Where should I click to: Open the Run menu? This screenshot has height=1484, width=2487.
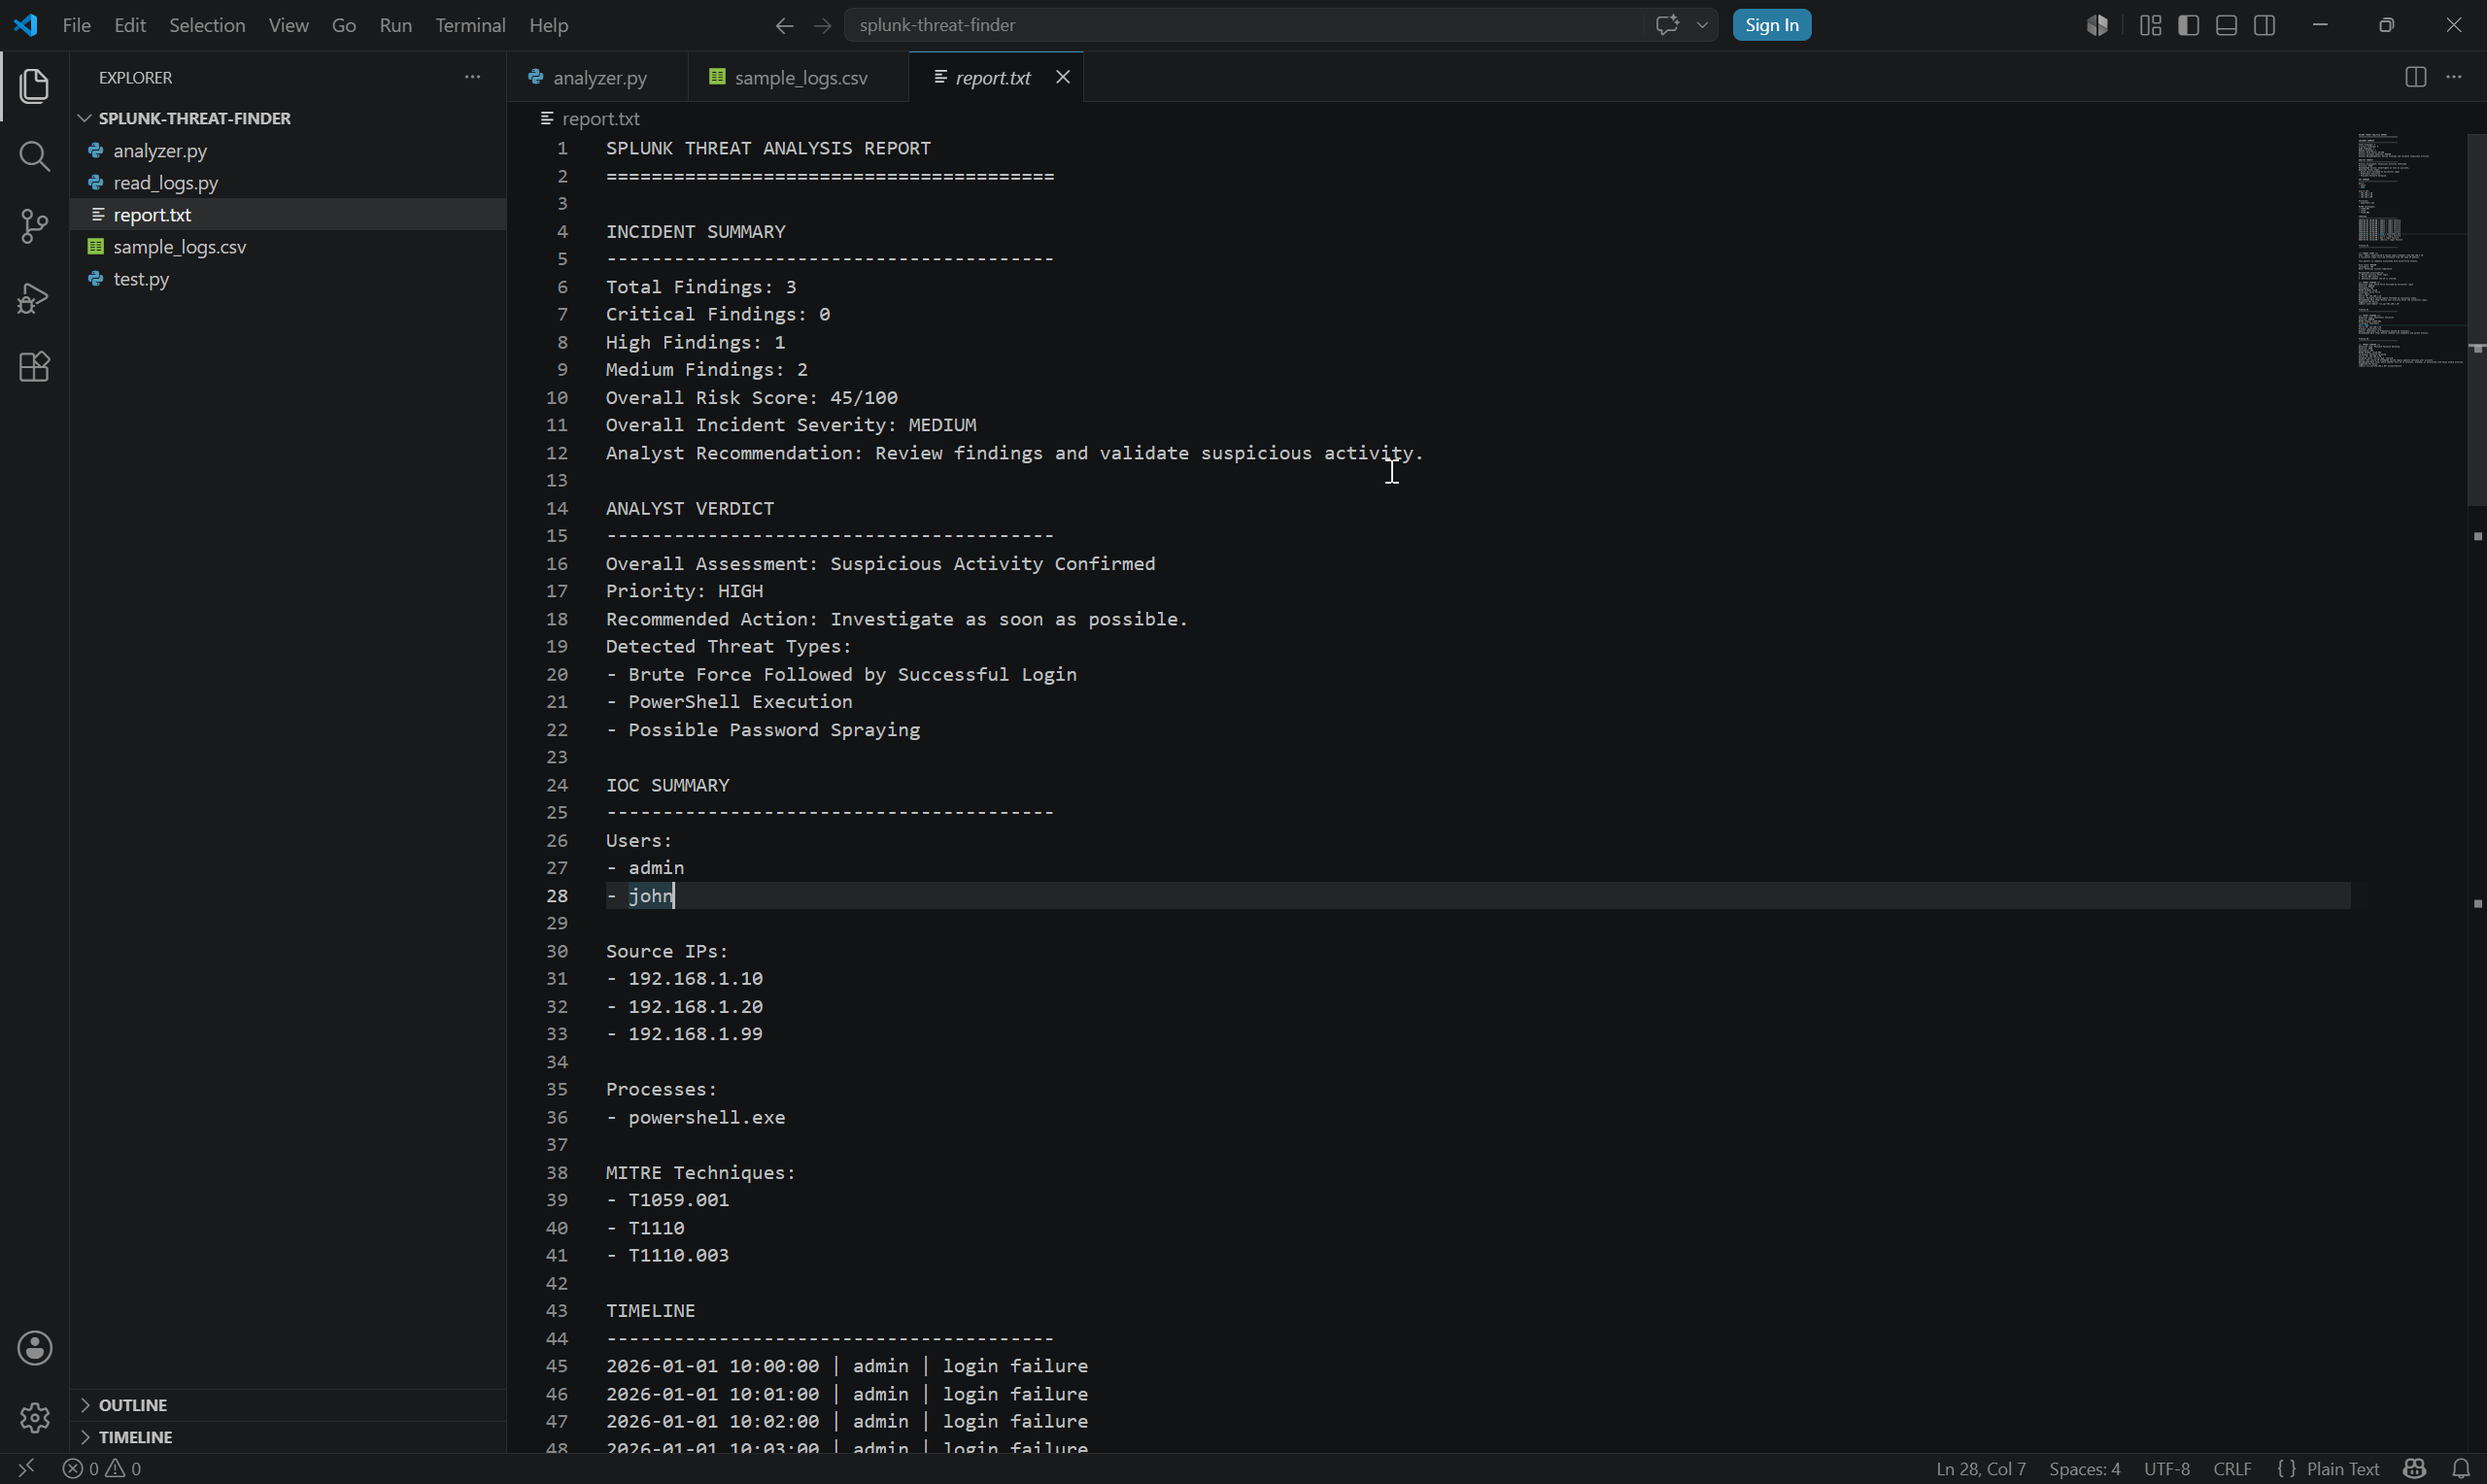[x=396, y=26]
